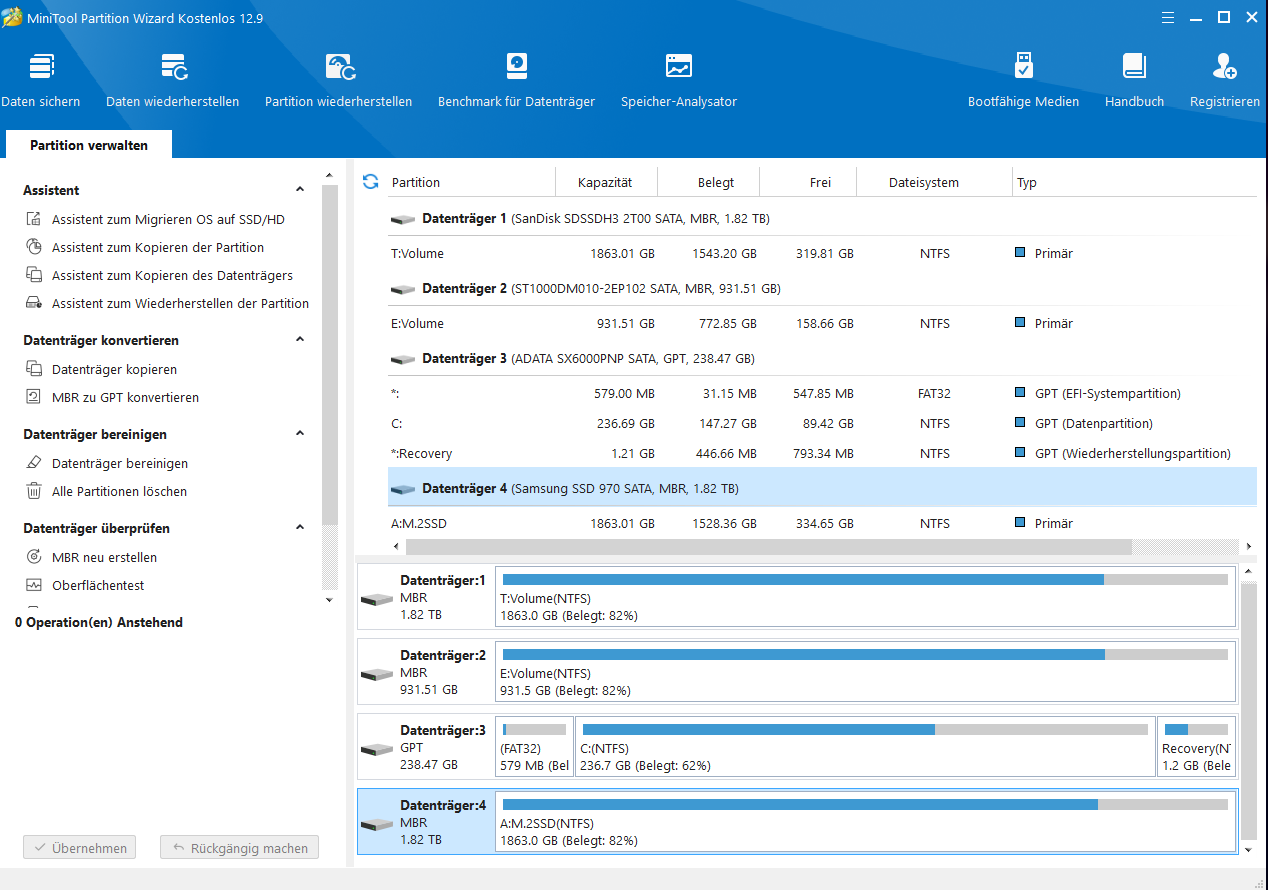
Task: Select the C:(NTFS) block in disk map
Action: [x=865, y=746]
